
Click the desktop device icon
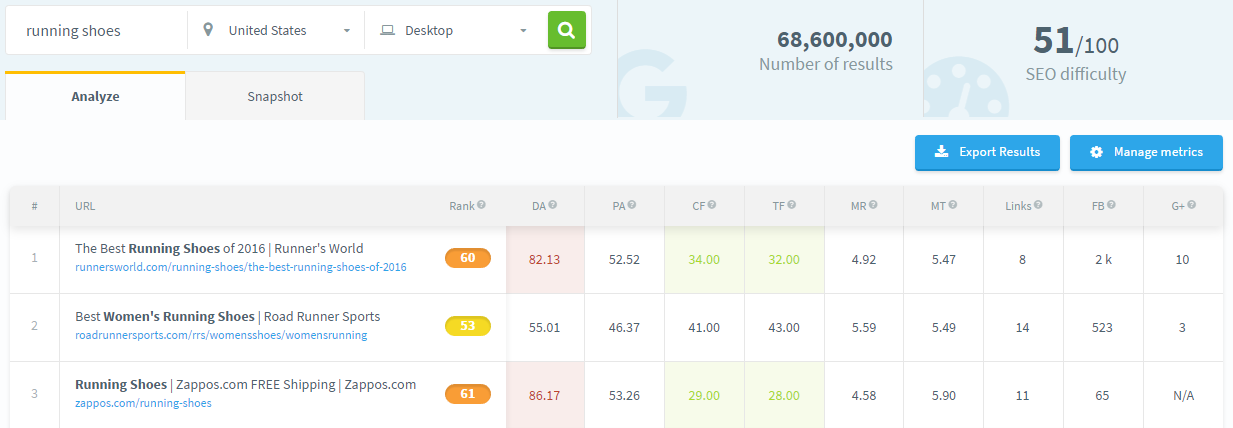pyautogui.click(x=387, y=31)
